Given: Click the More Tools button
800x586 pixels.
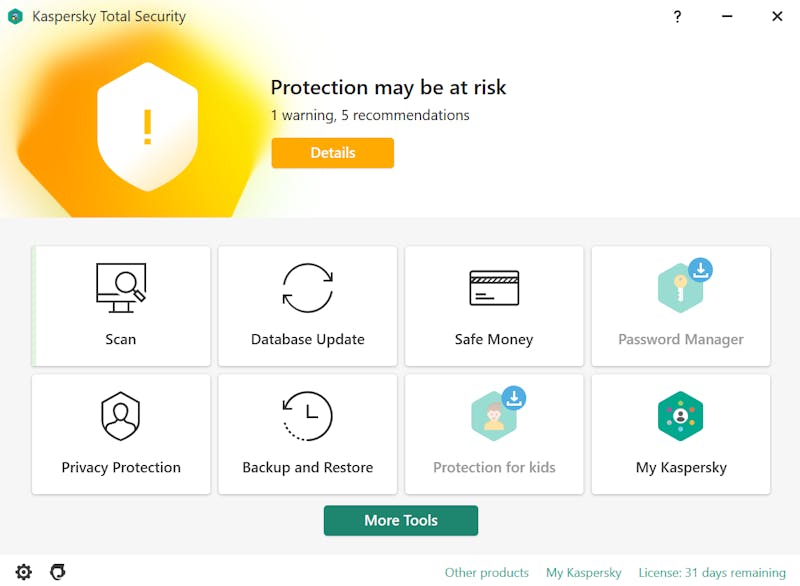Looking at the screenshot, I should click(x=401, y=520).
